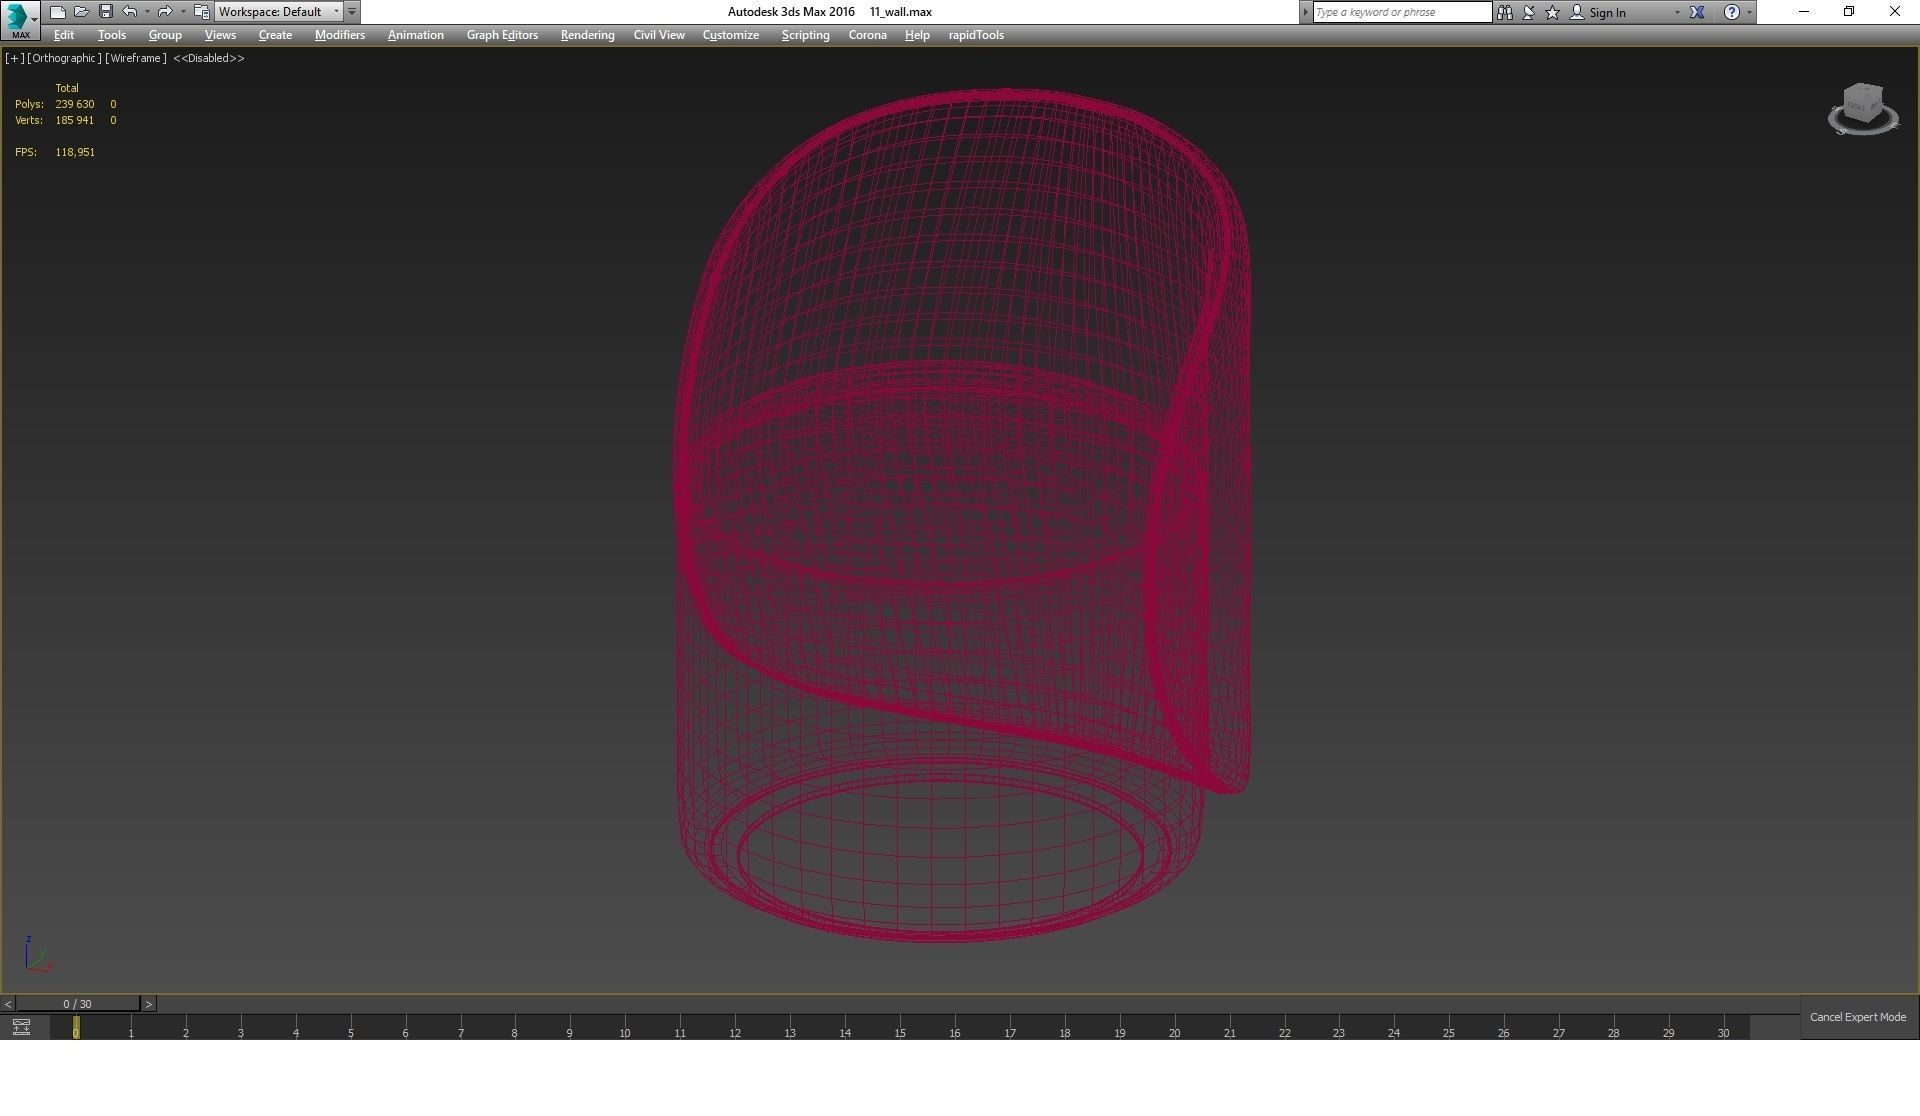Click the New Scene icon
Viewport: 1920px width, 1116px height.
[x=58, y=12]
